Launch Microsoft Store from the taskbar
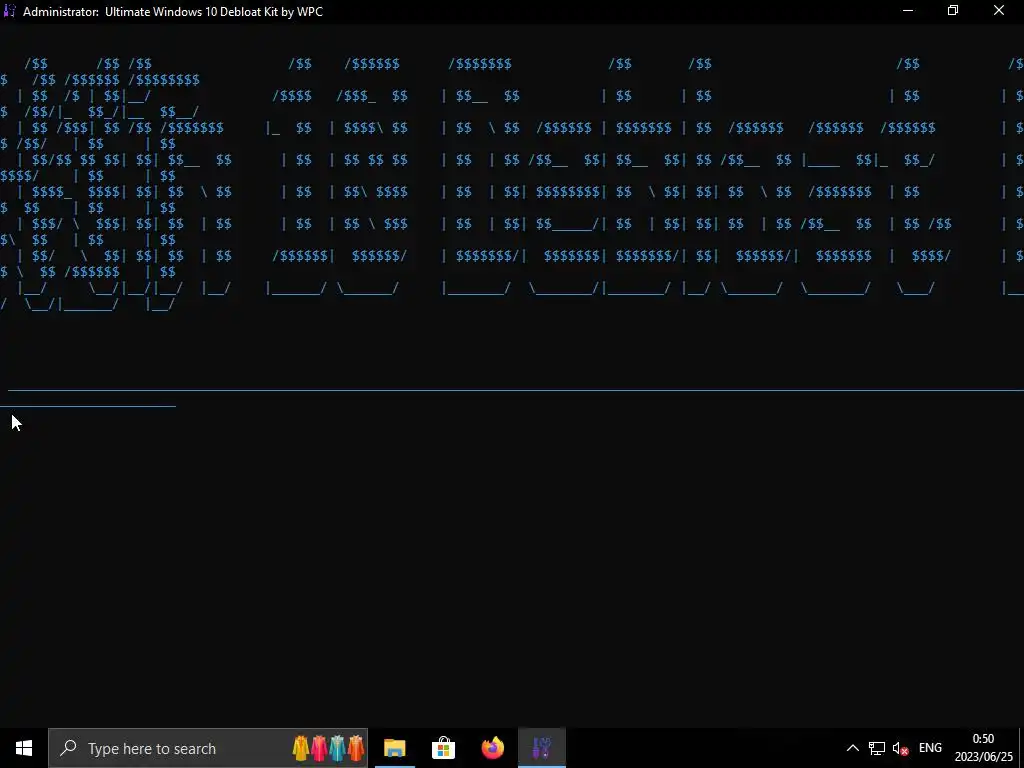Screen dimensions: 1024x768 point(443,748)
